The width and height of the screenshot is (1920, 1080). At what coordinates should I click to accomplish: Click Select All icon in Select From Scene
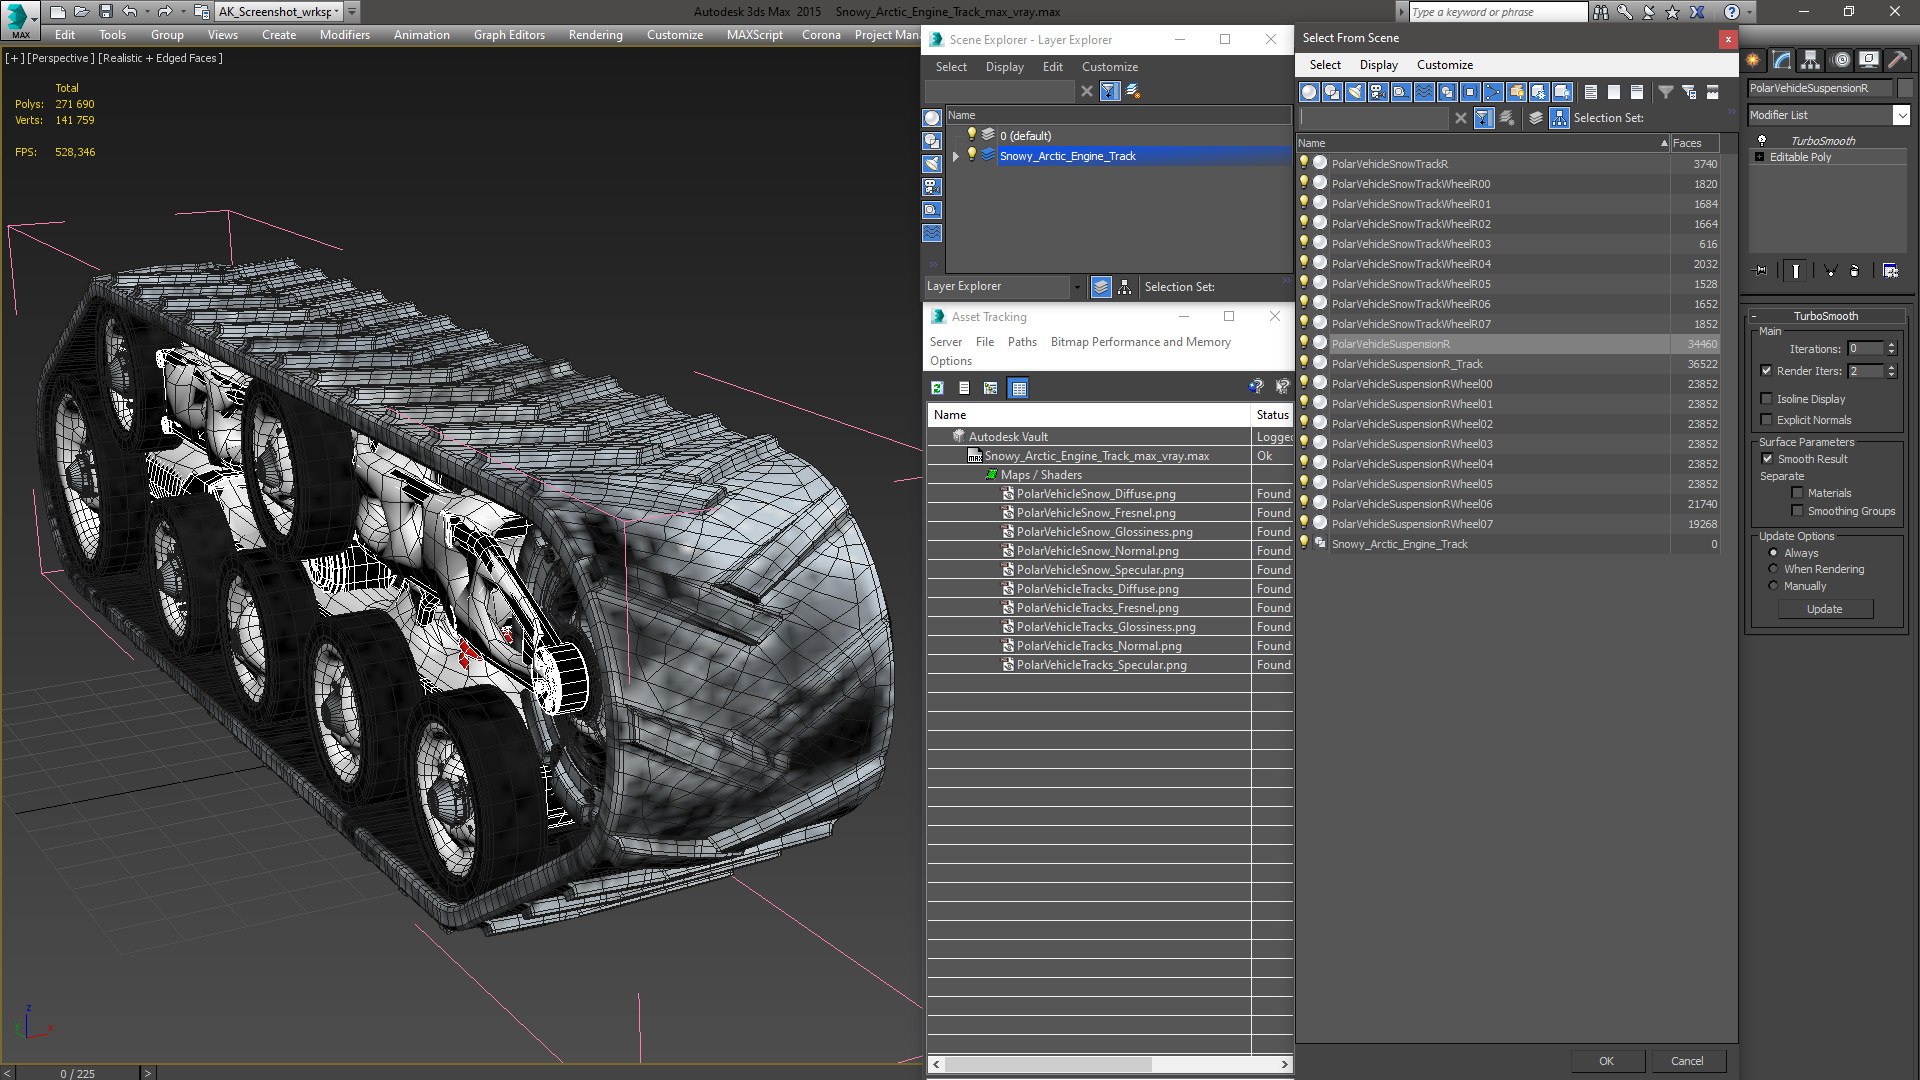tap(1591, 92)
